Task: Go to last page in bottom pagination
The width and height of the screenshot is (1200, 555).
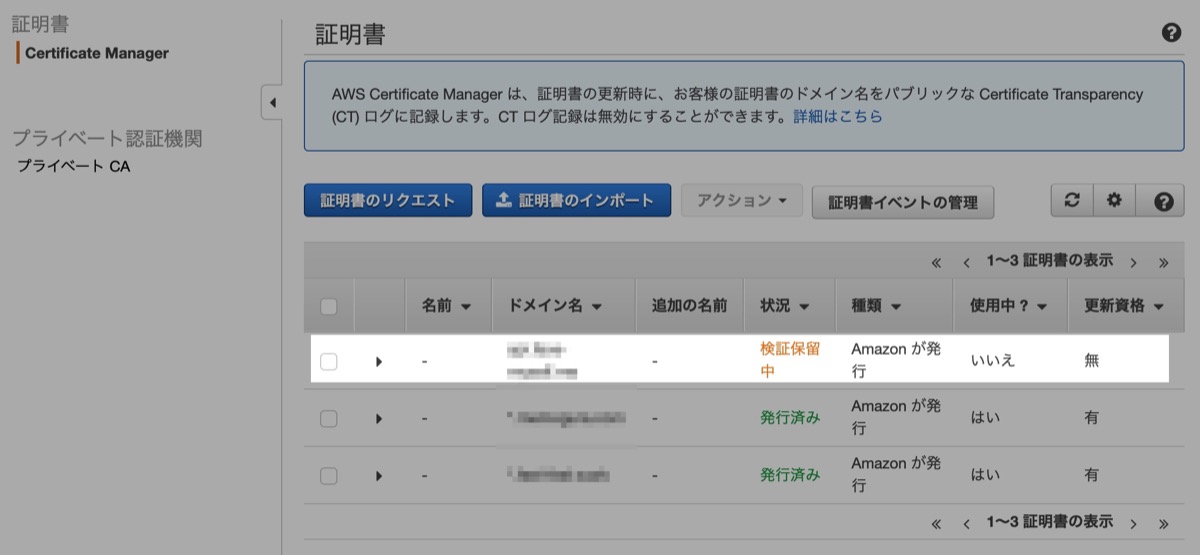Action: point(1163,523)
